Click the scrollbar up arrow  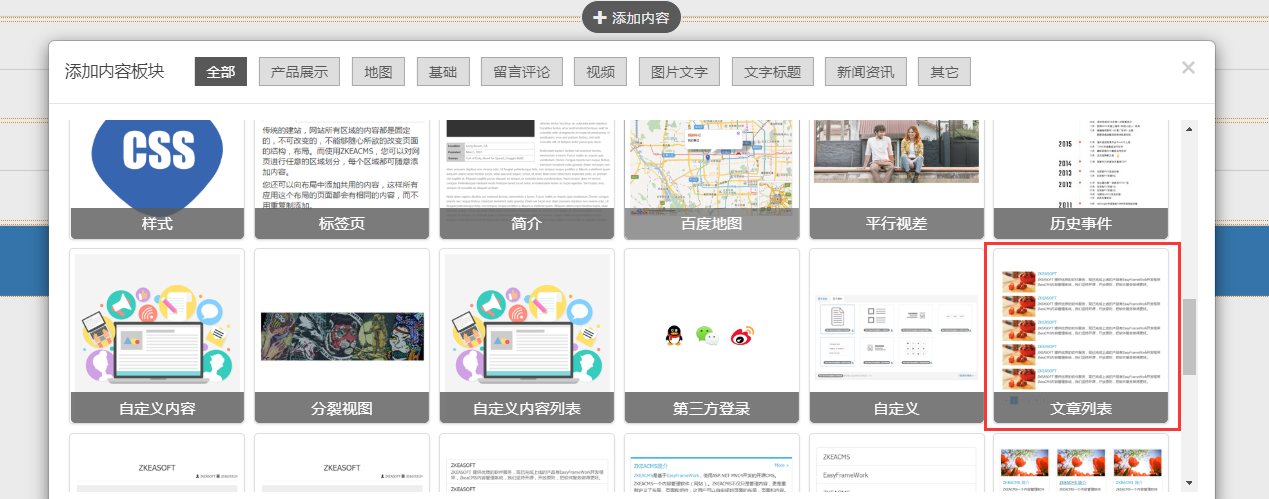1189,128
